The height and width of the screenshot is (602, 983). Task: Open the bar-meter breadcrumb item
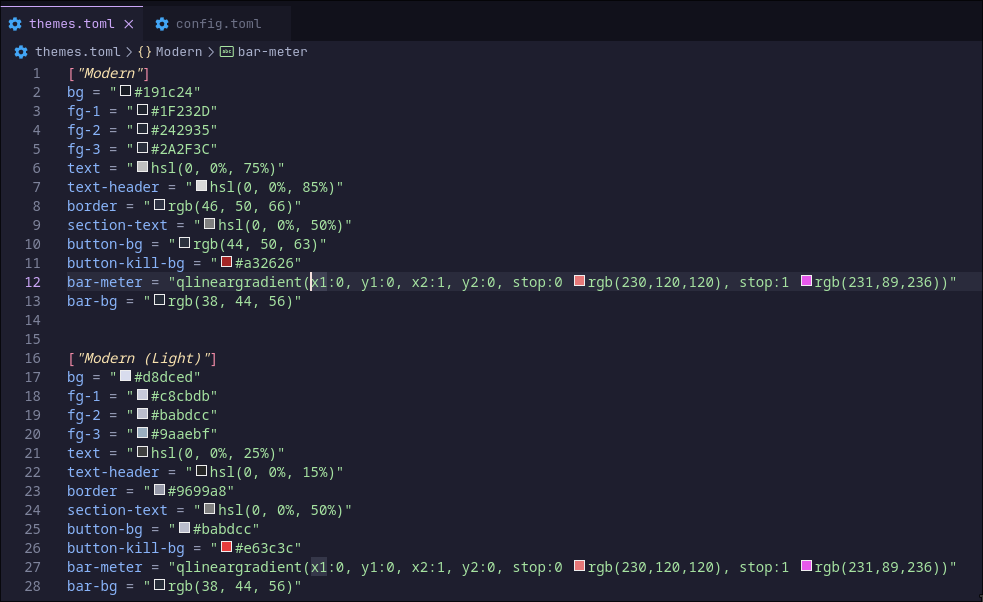click(272, 51)
